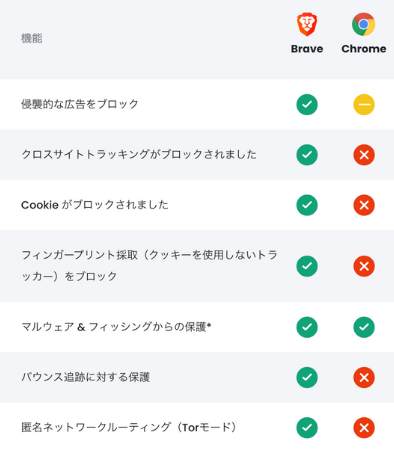Screen dimensions: 394x450
Task: Click Chrome's green check for マルウェア protection row
Action: point(364,327)
